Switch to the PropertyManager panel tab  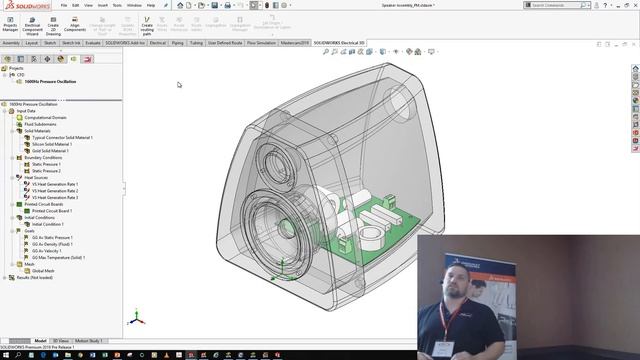[21, 59]
